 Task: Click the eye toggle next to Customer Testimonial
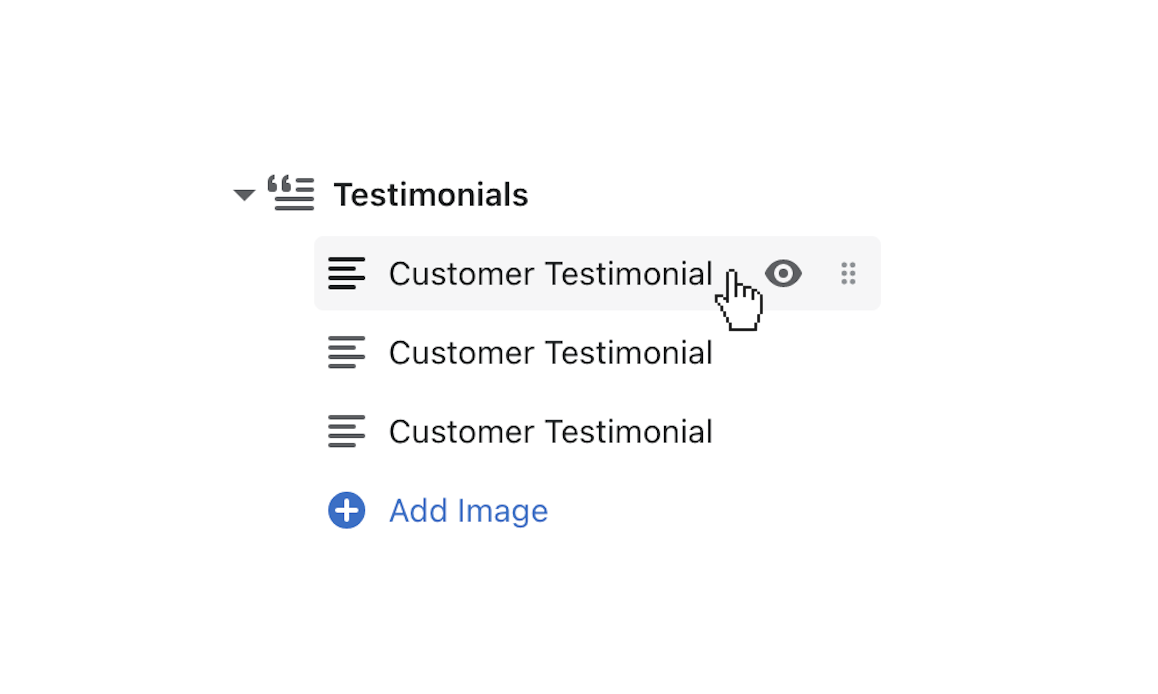tap(783, 273)
